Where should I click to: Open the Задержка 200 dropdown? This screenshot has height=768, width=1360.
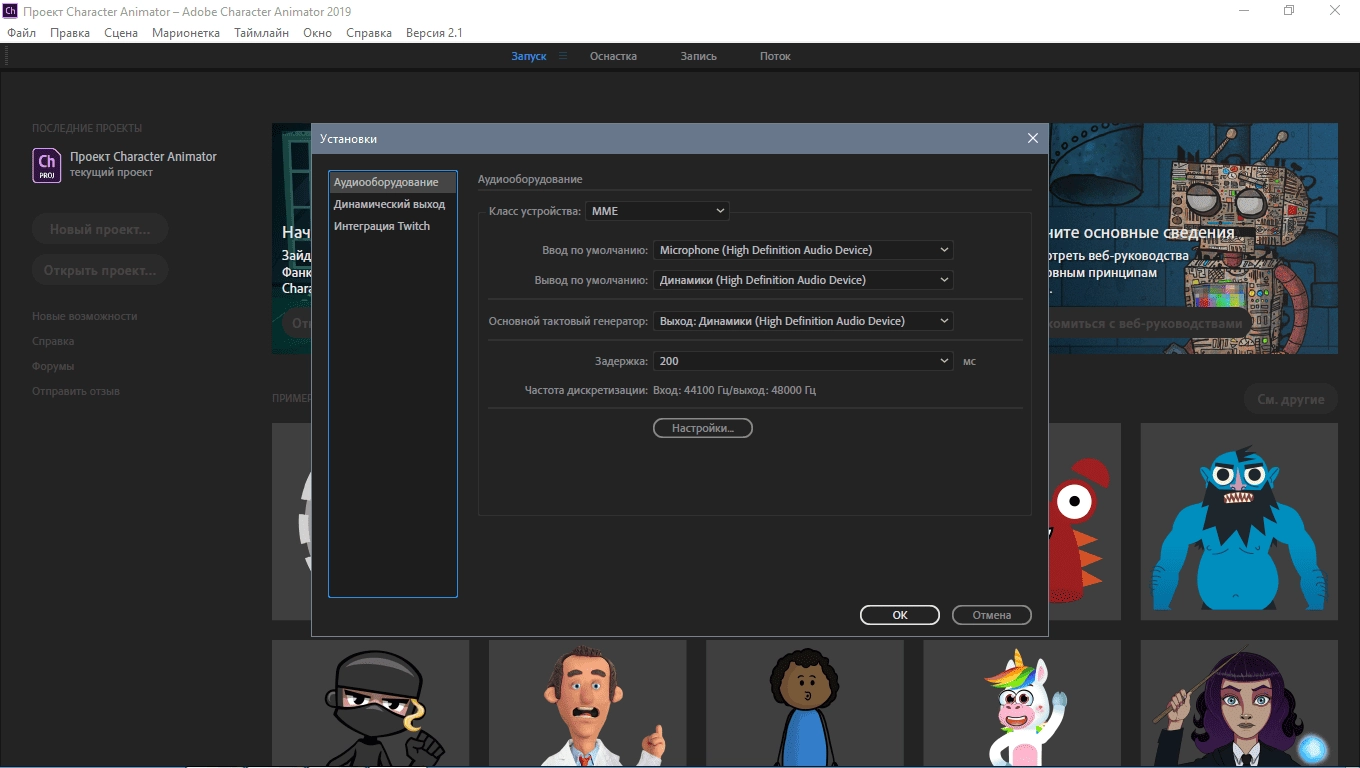803,361
